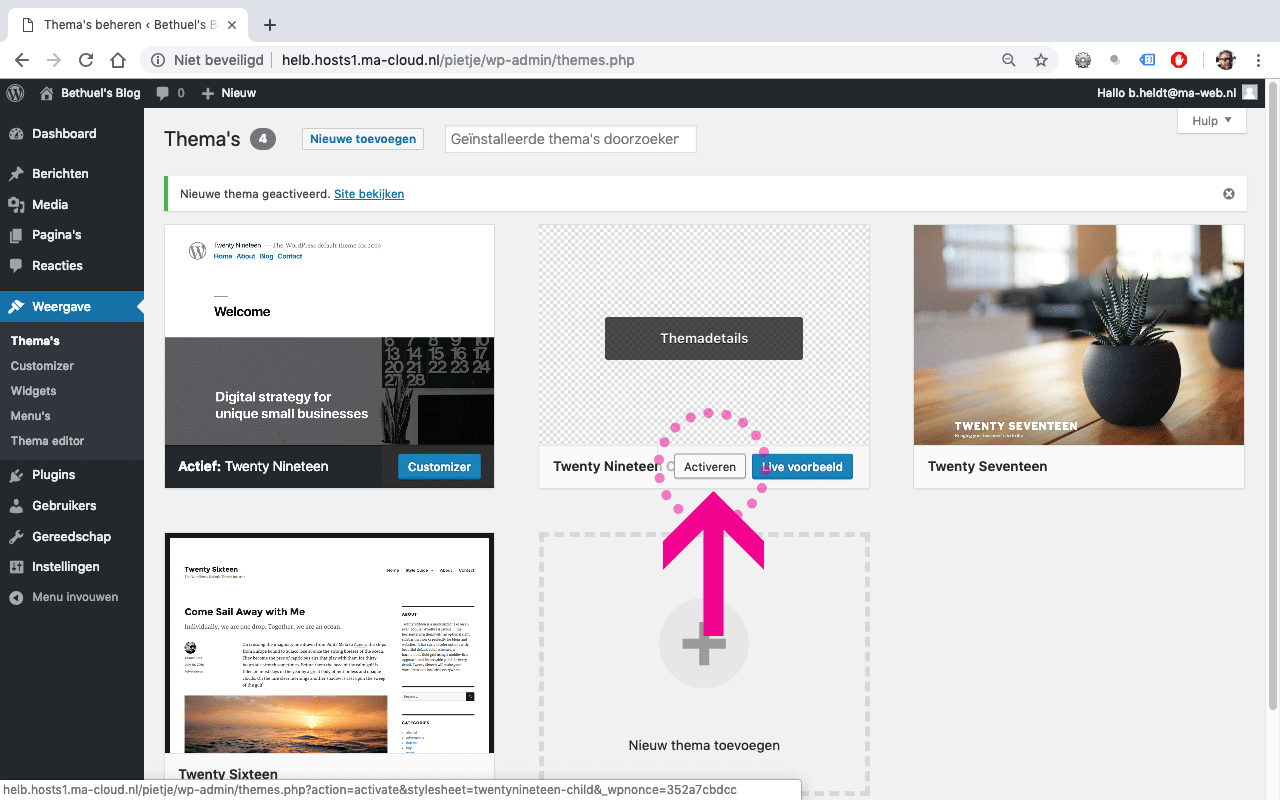This screenshot has width=1280, height=800.
Task: Open Gereedschap in sidebar
Action: 72,536
